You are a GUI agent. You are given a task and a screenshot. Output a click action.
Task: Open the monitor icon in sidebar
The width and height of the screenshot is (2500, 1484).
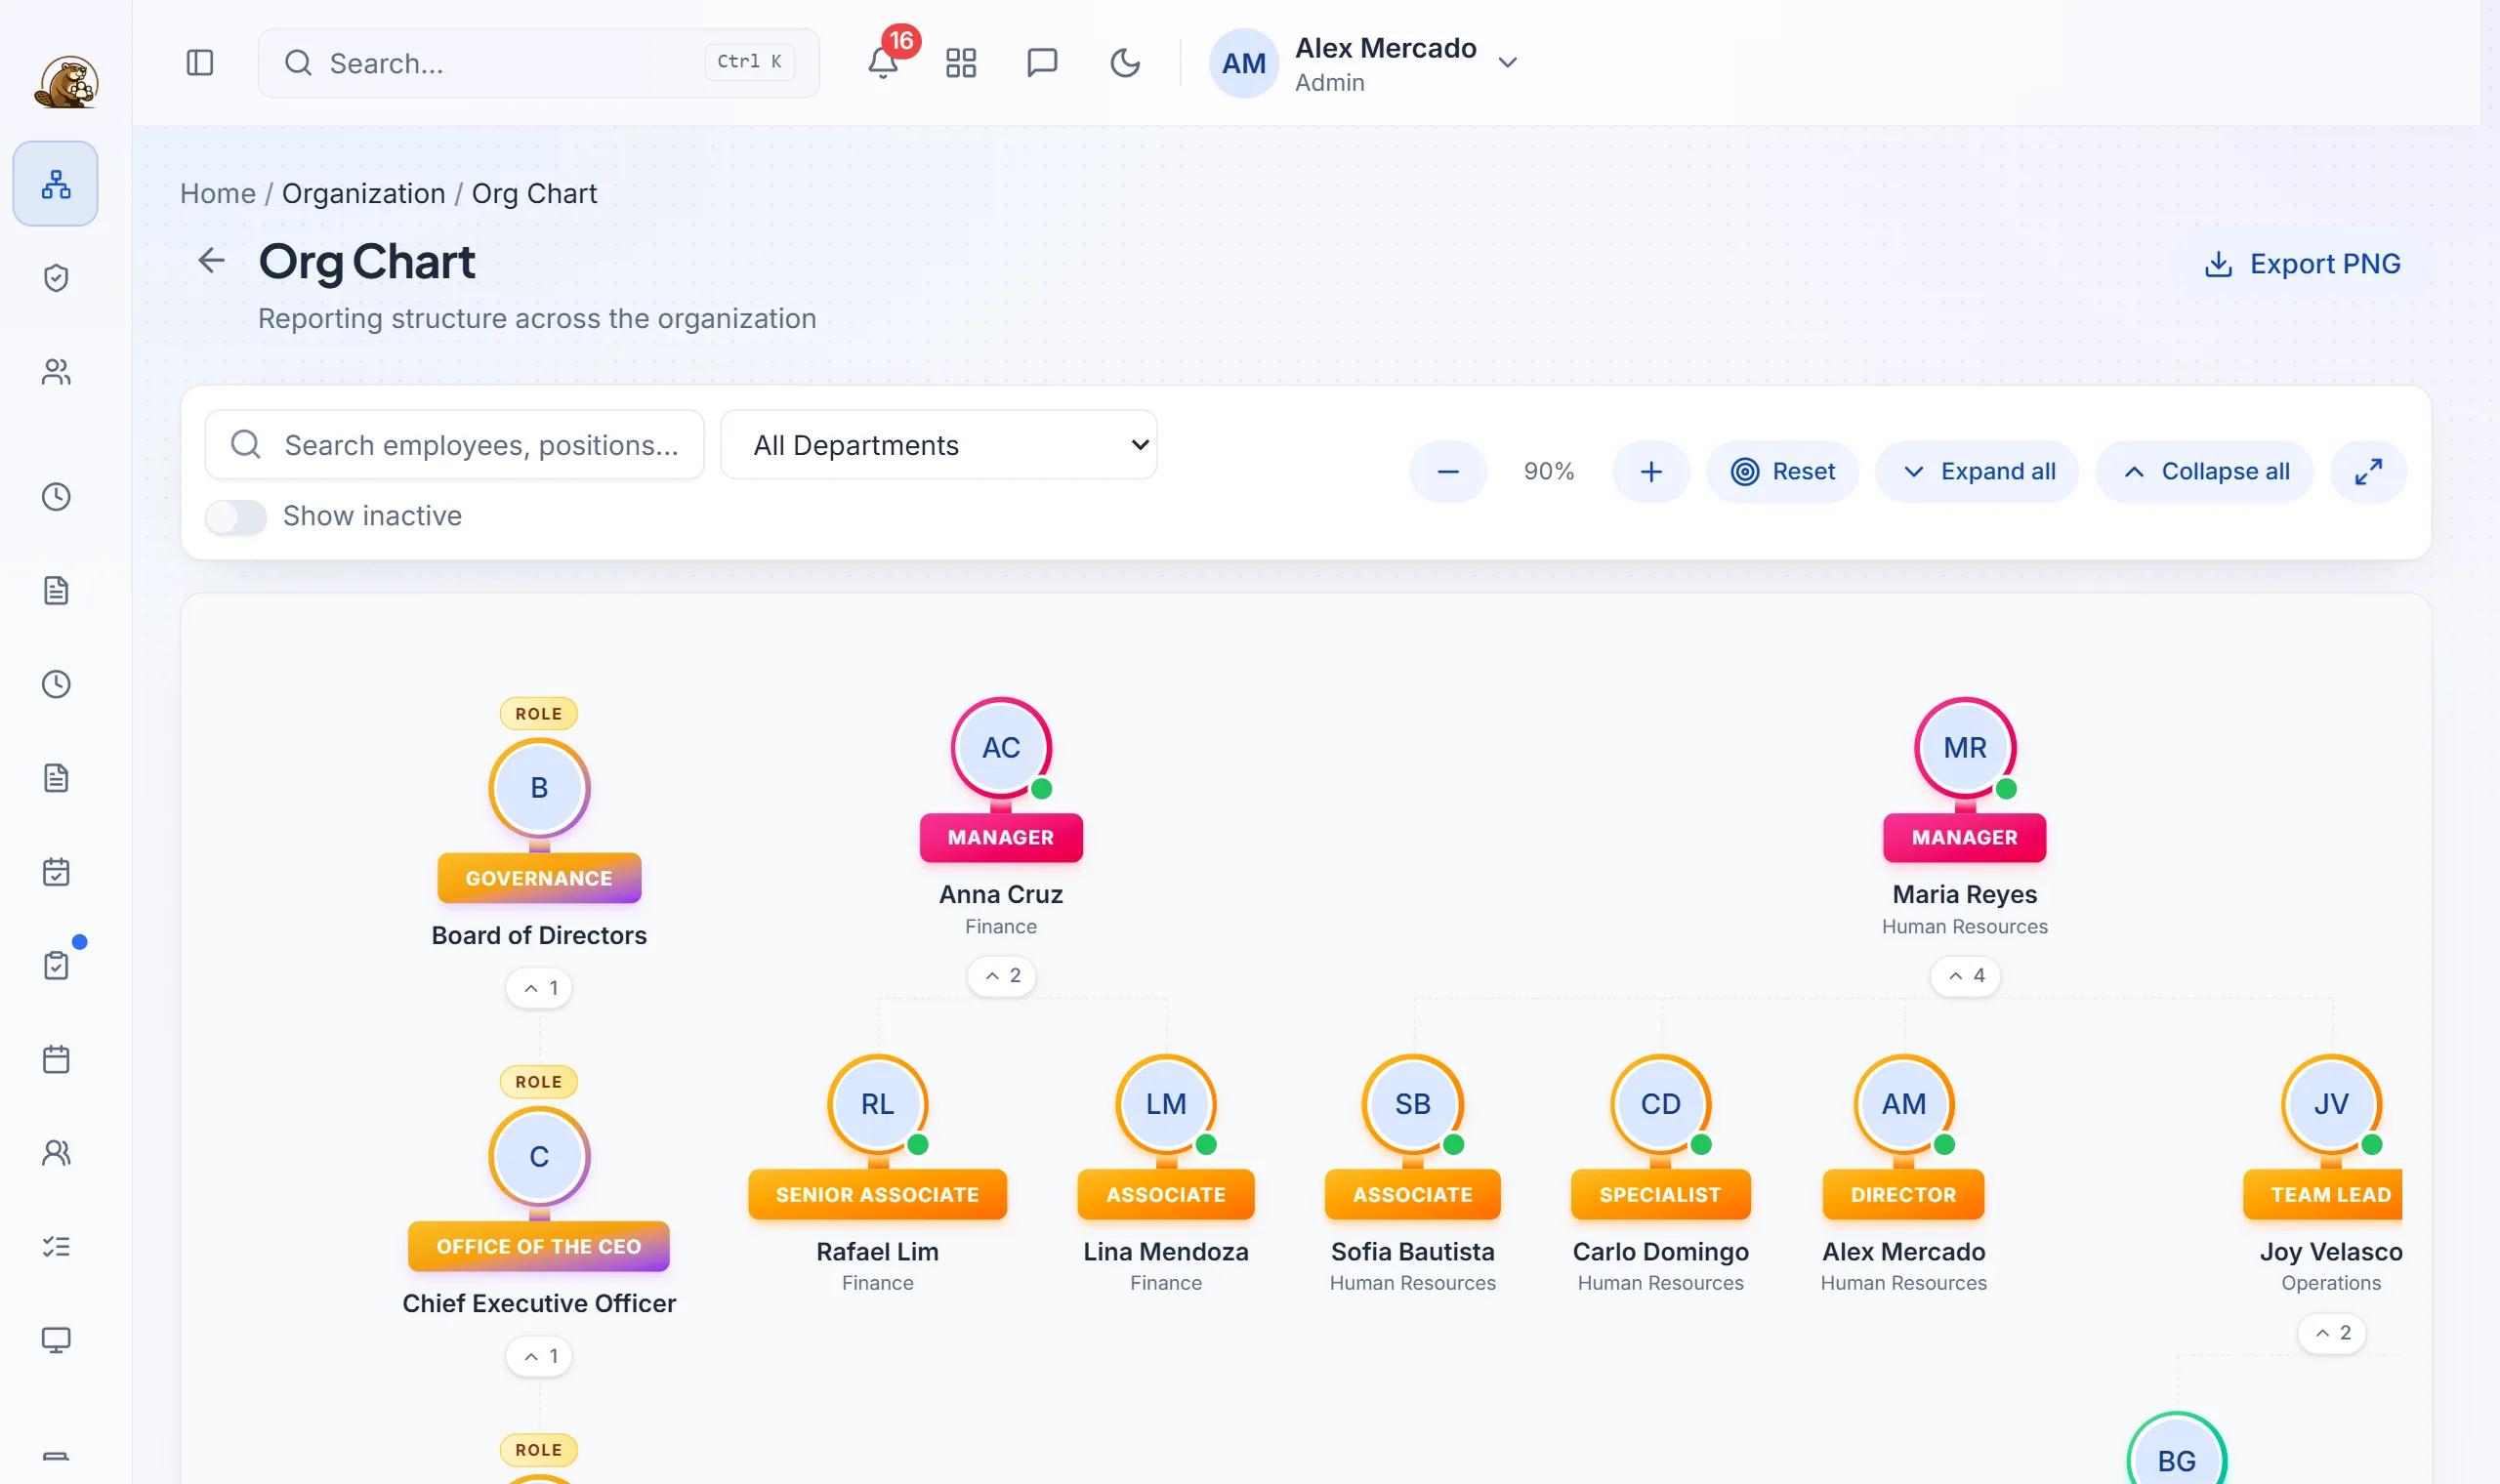pyautogui.click(x=56, y=1340)
